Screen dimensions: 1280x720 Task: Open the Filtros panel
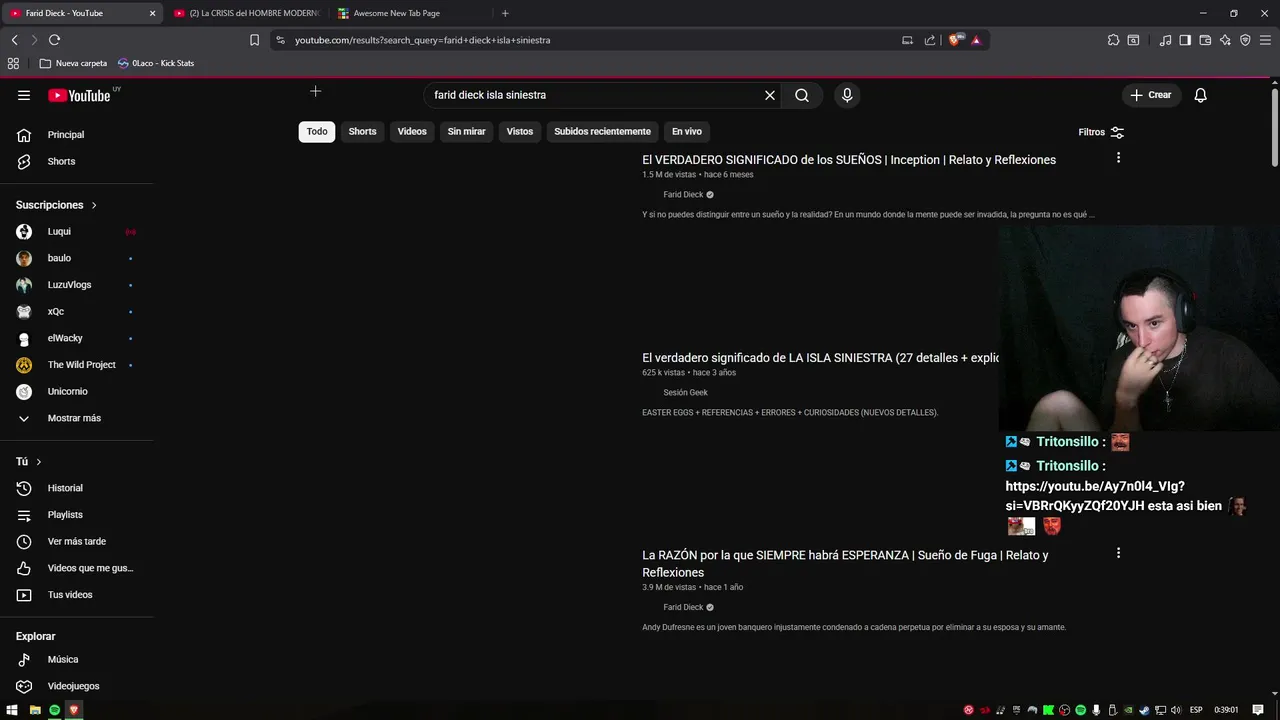(x=1101, y=132)
